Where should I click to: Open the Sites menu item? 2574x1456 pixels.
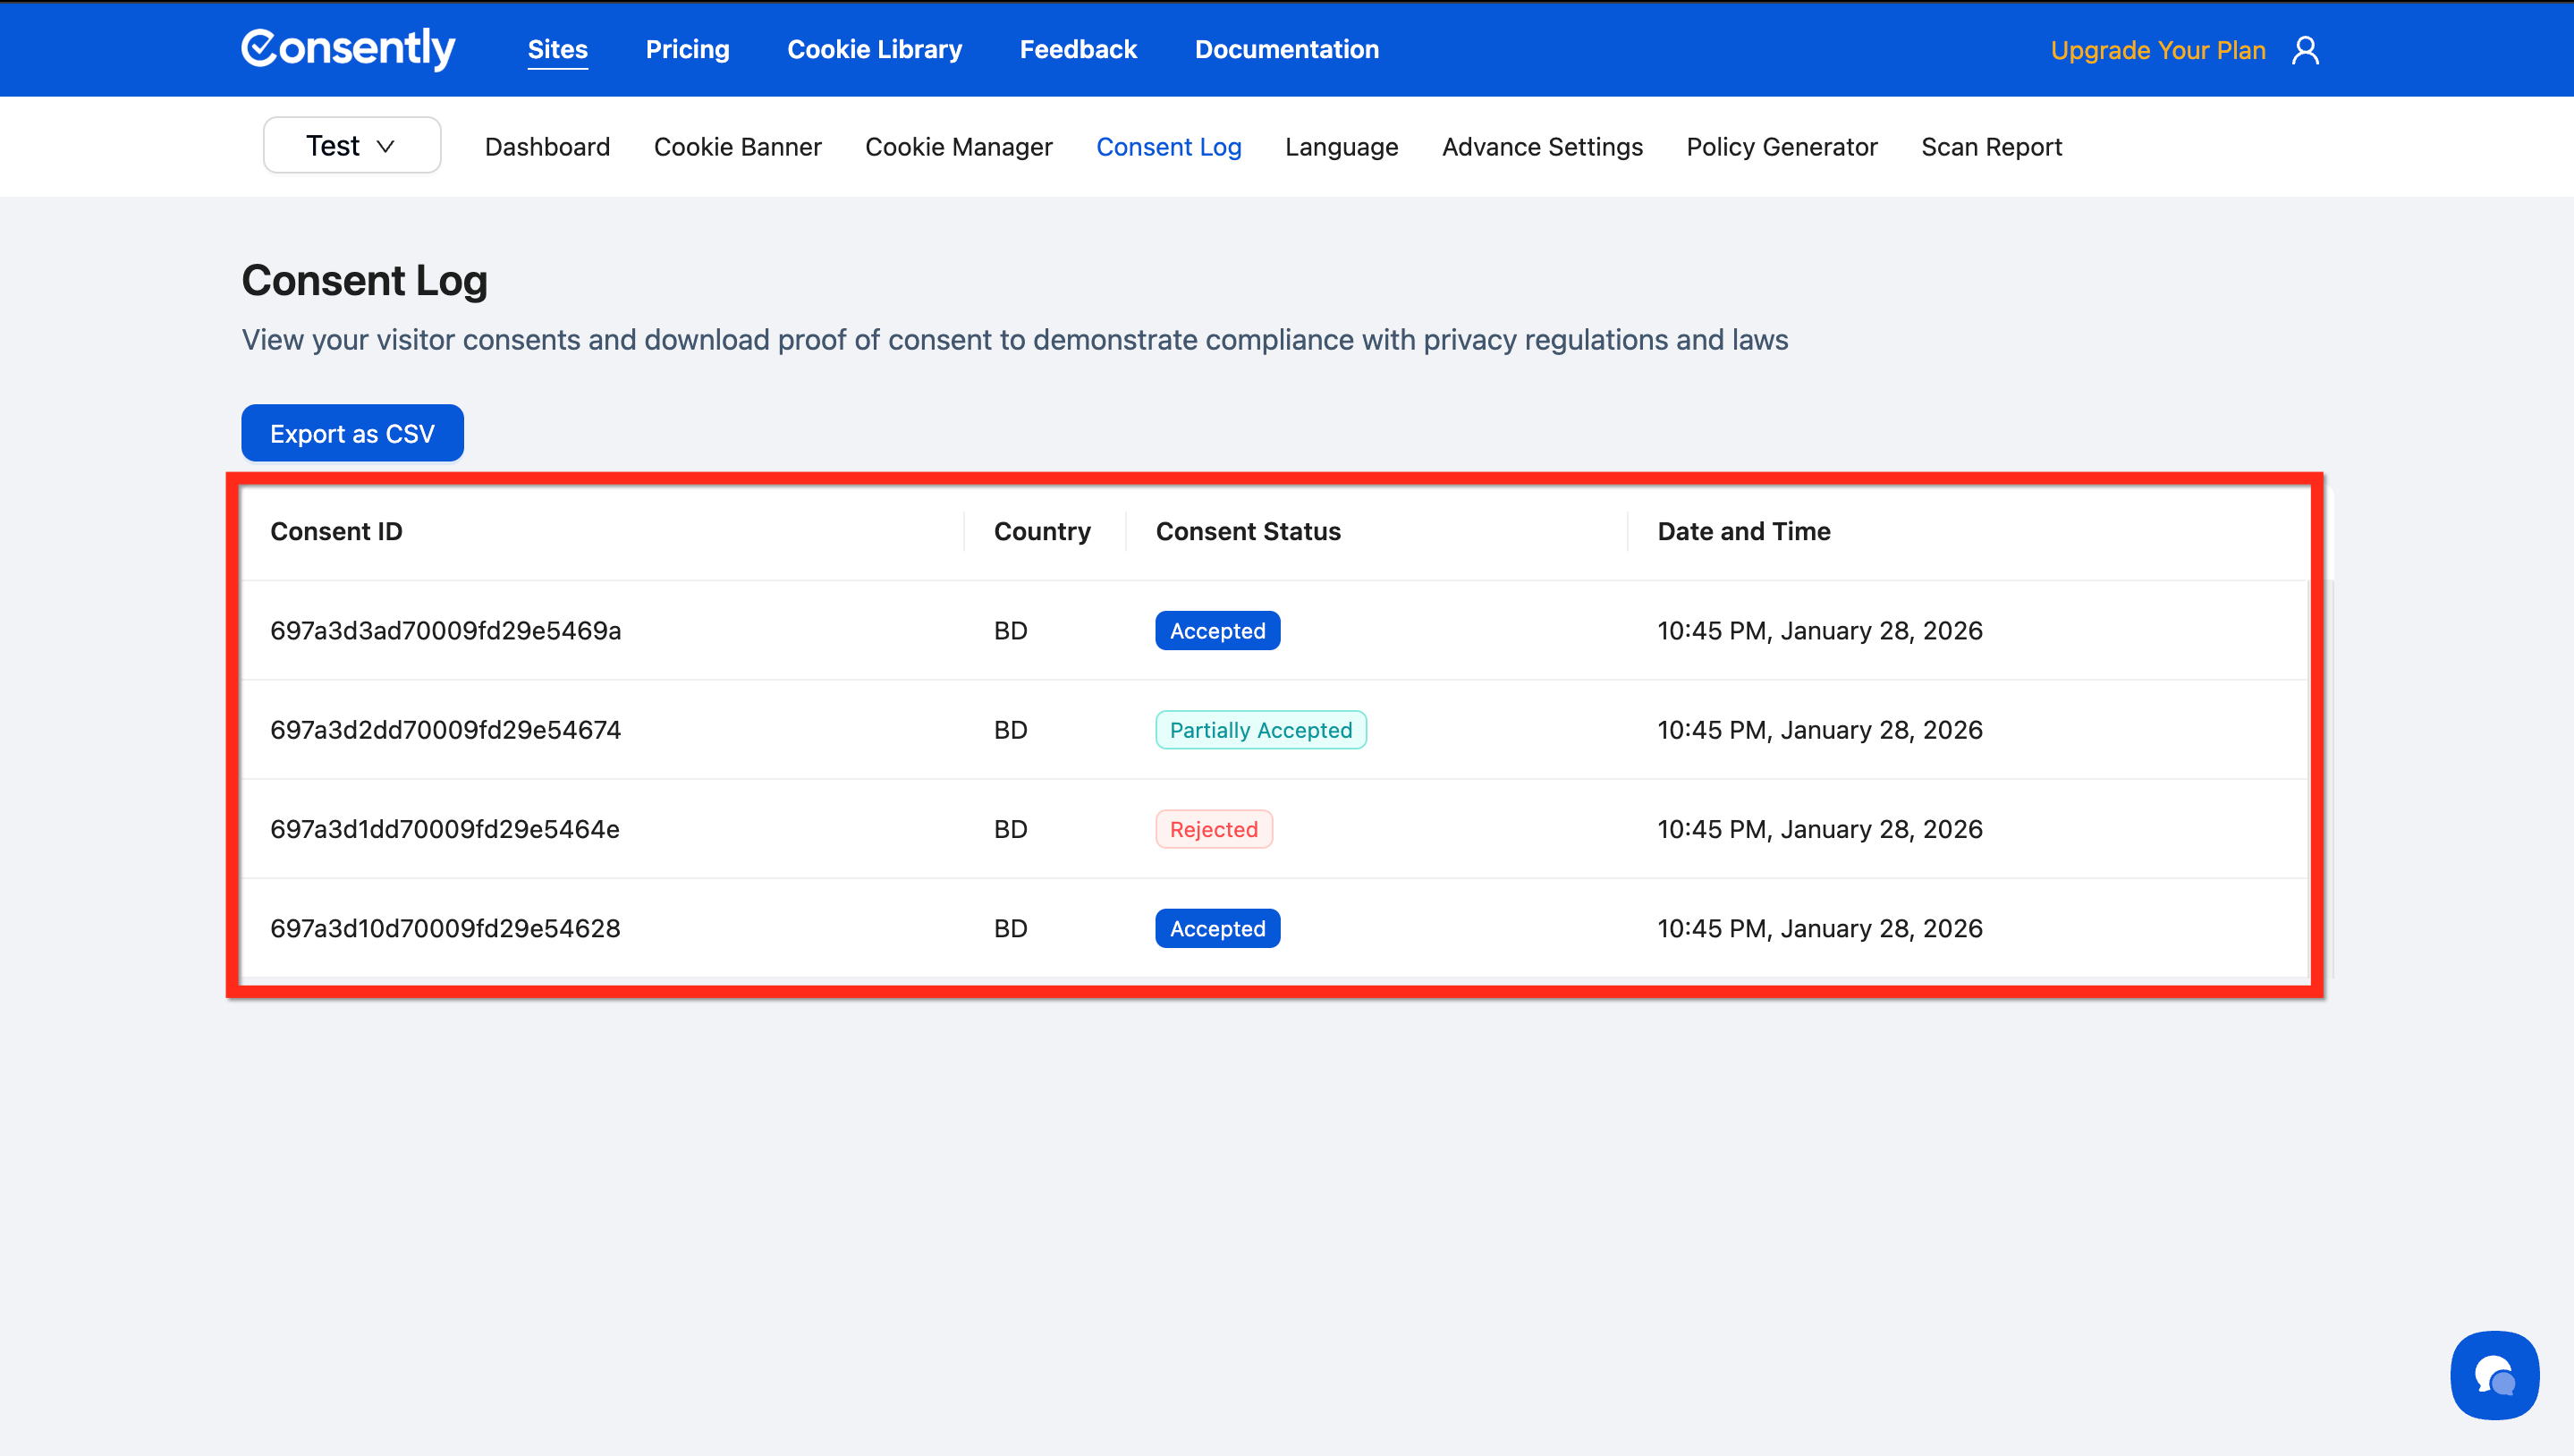point(557,49)
